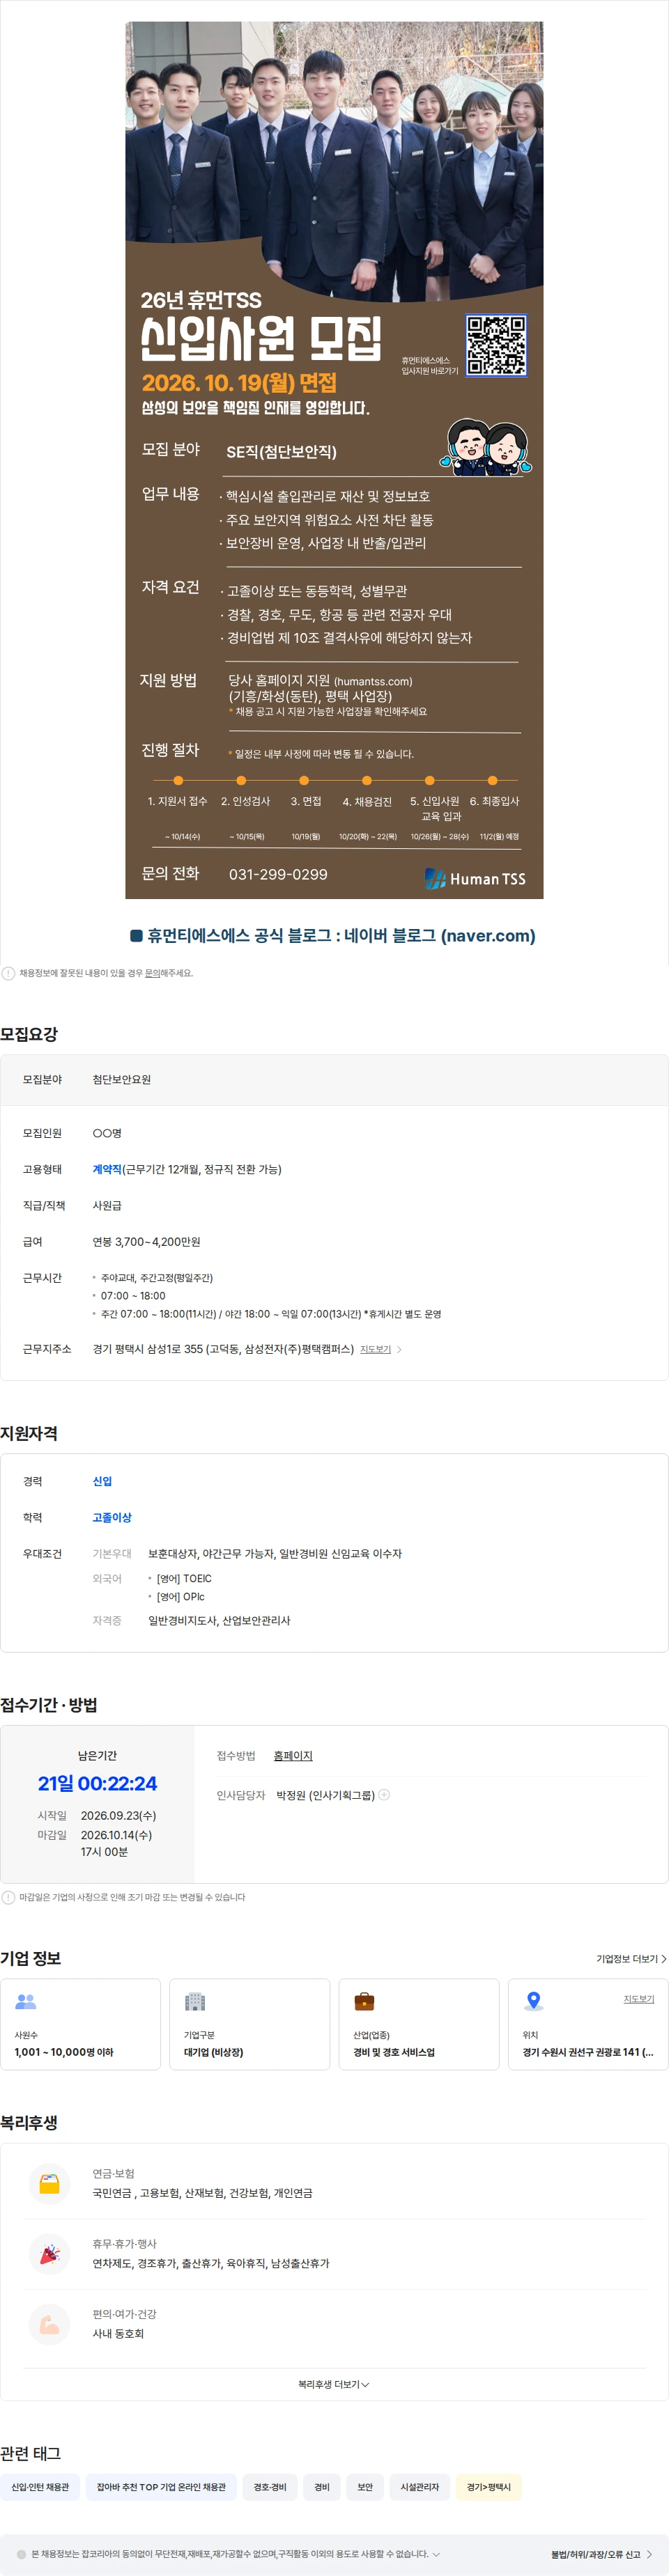Image resolution: width=669 pixels, height=2576 pixels.
Task: Click the 첨단보안요원 recruitment field text
Action: pos(122,1080)
